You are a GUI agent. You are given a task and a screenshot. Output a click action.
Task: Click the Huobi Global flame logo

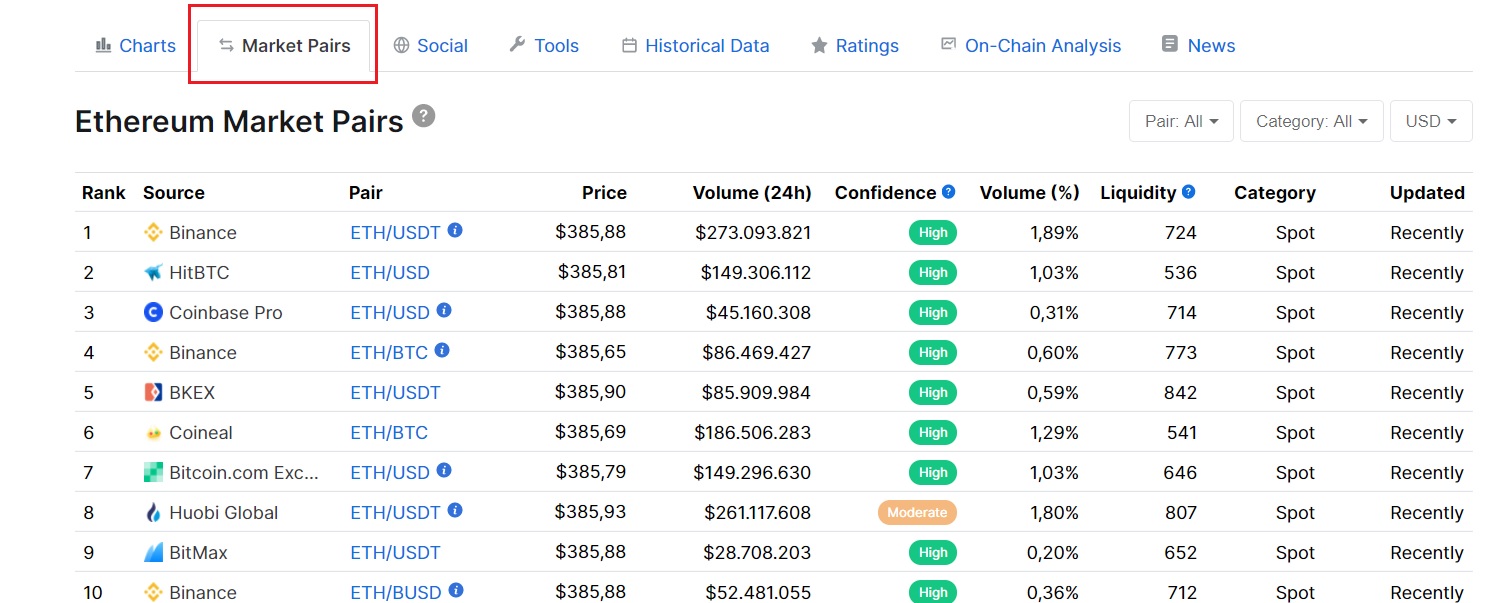coord(153,513)
